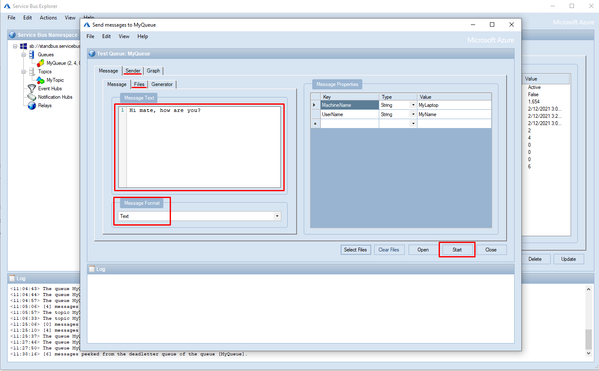Select the MachineName key cell
This screenshot has width=599, height=371.
pos(350,105)
